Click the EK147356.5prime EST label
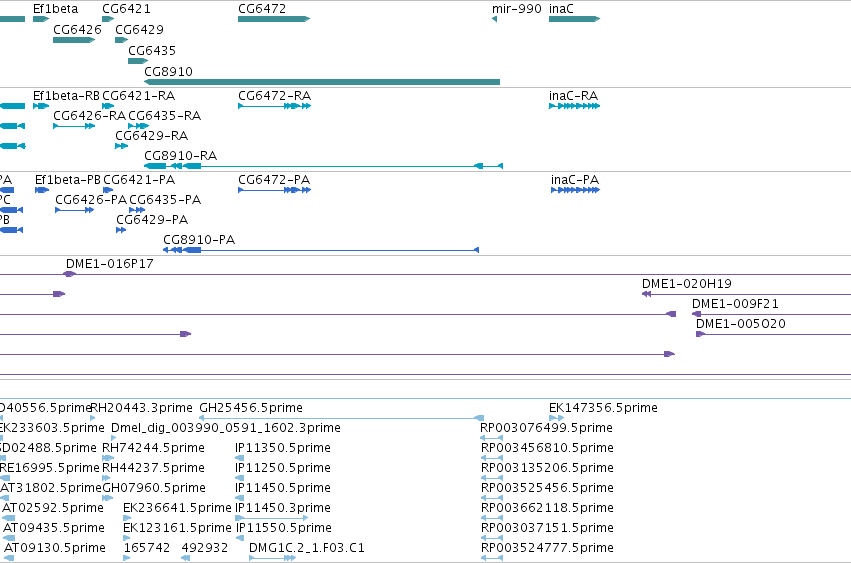This screenshot has width=851, height=563. pyautogui.click(x=604, y=408)
